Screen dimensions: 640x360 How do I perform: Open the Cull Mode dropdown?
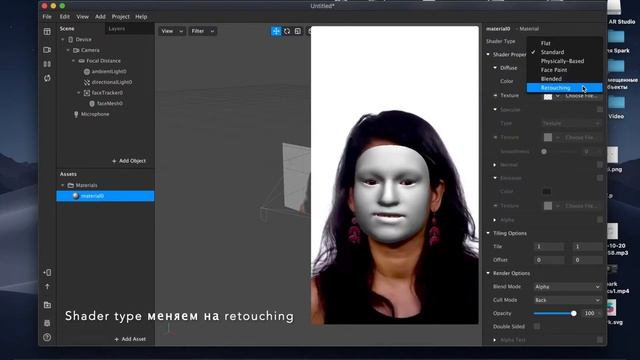point(567,300)
